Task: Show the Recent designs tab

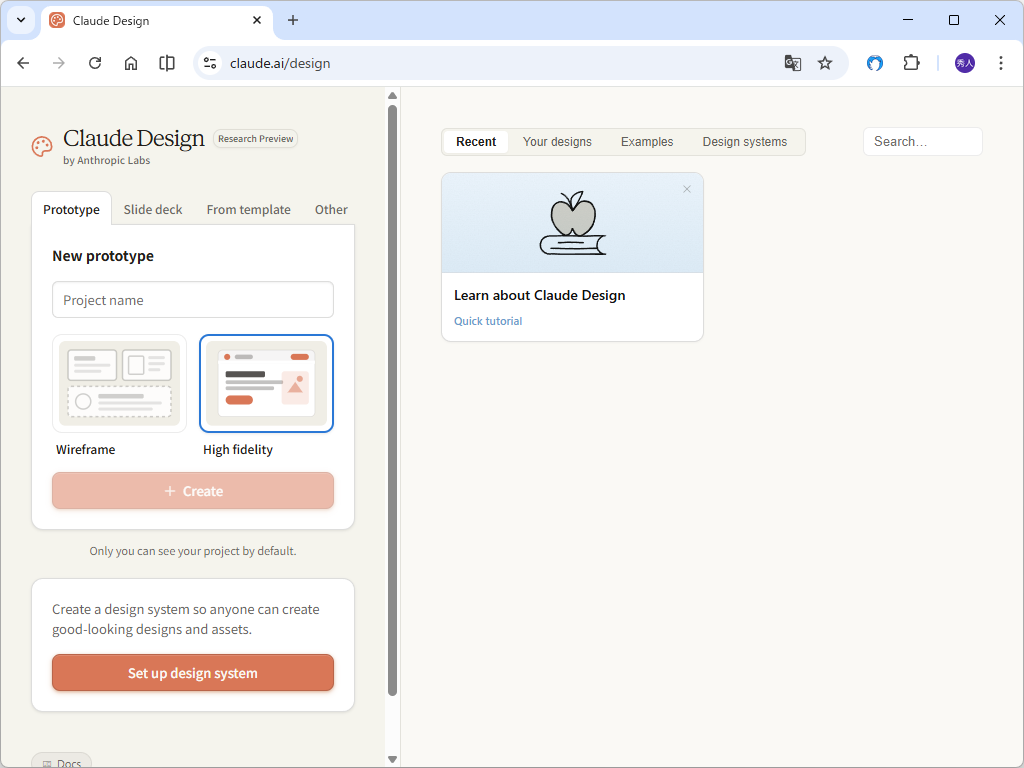Action: (x=476, y=142)
